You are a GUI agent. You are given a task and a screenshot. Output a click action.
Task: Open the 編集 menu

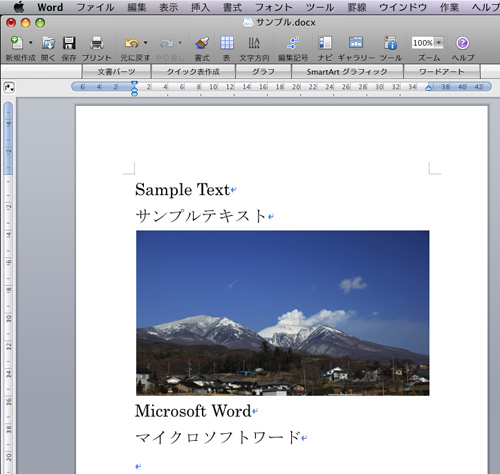pos(137,7)
